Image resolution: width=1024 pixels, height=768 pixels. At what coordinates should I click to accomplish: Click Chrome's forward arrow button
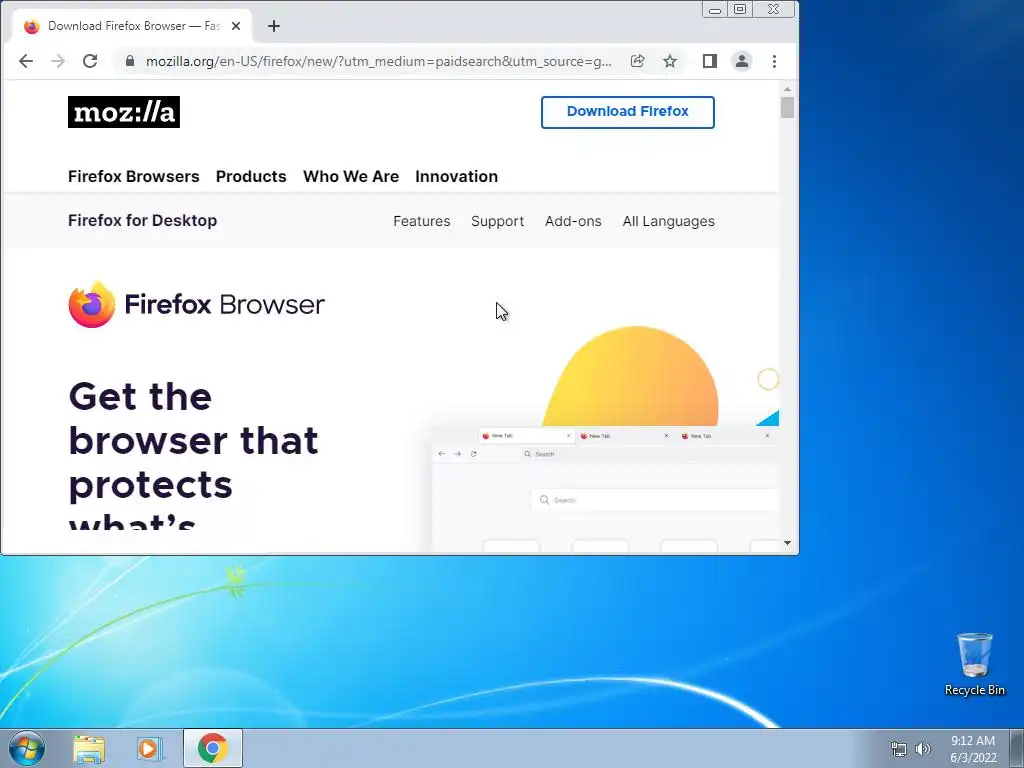click(x=57, y=61)
